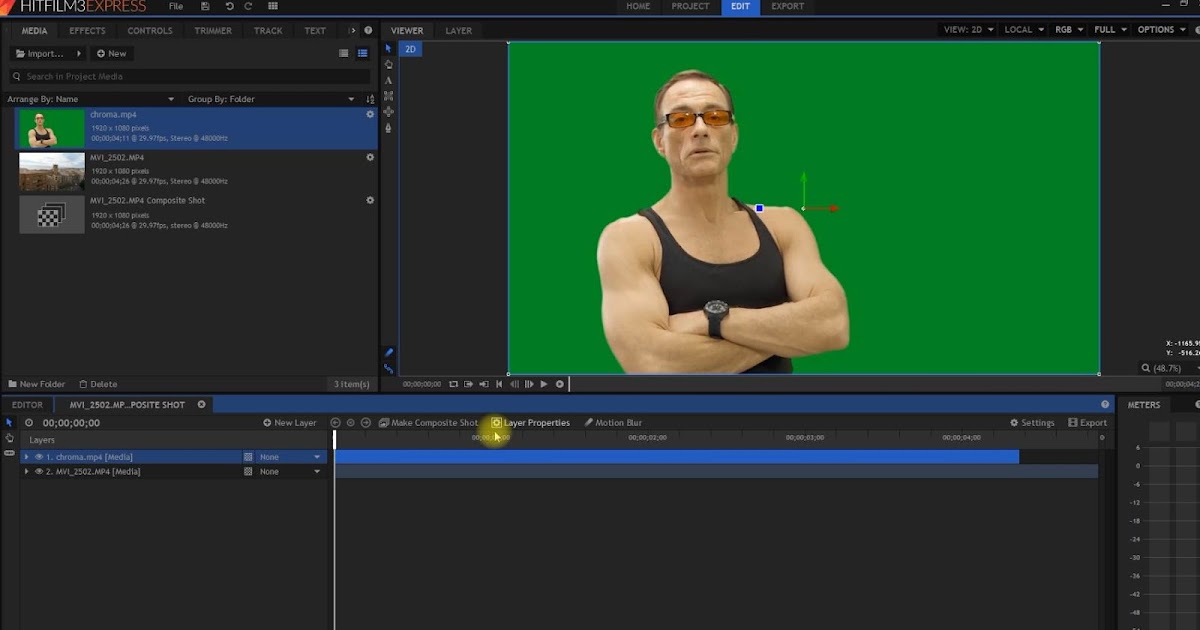Close the Composite Shot timeline tab
The height and width of the screenshot is (630, 1200).
201,405
